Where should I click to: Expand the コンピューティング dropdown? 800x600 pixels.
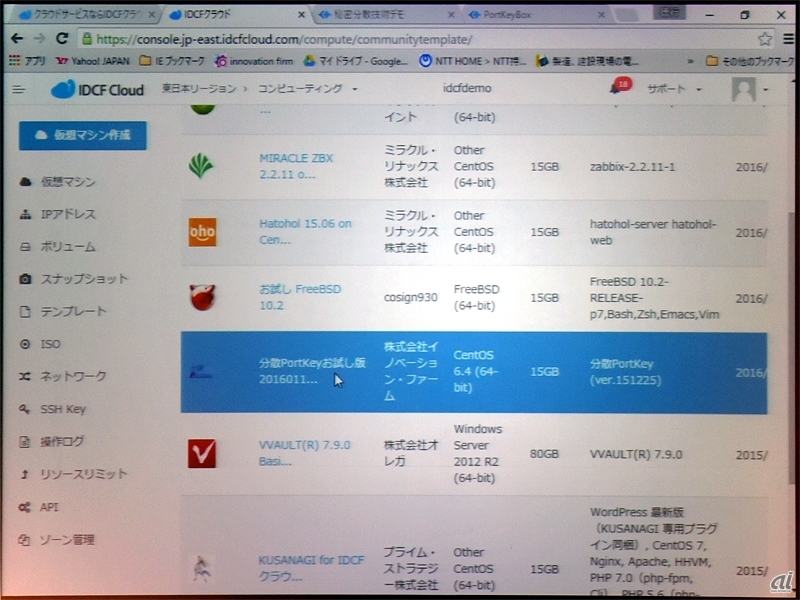[307, 88]
